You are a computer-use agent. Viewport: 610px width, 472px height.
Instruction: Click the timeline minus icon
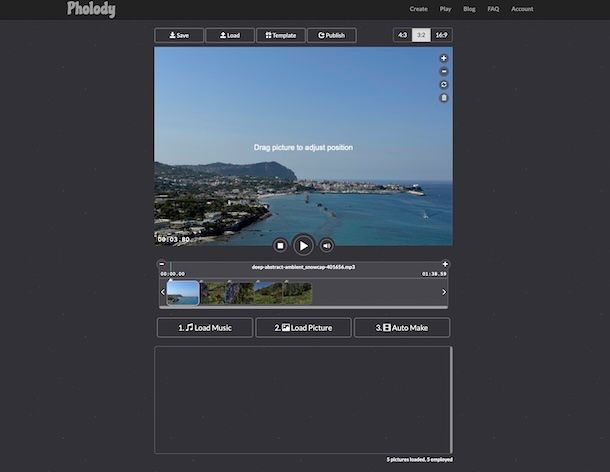coord(161,264)
